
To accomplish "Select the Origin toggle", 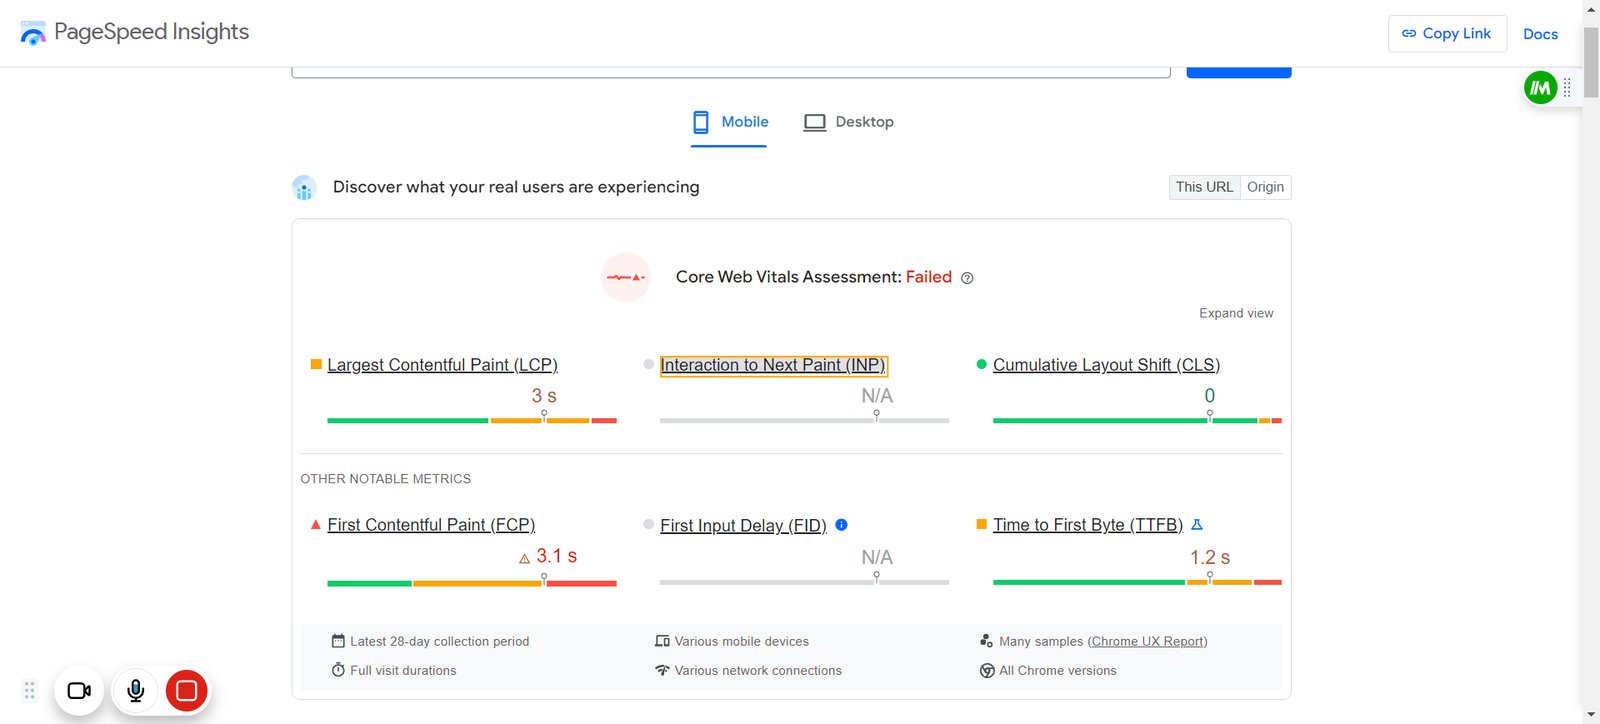I will pos(1265,187).
